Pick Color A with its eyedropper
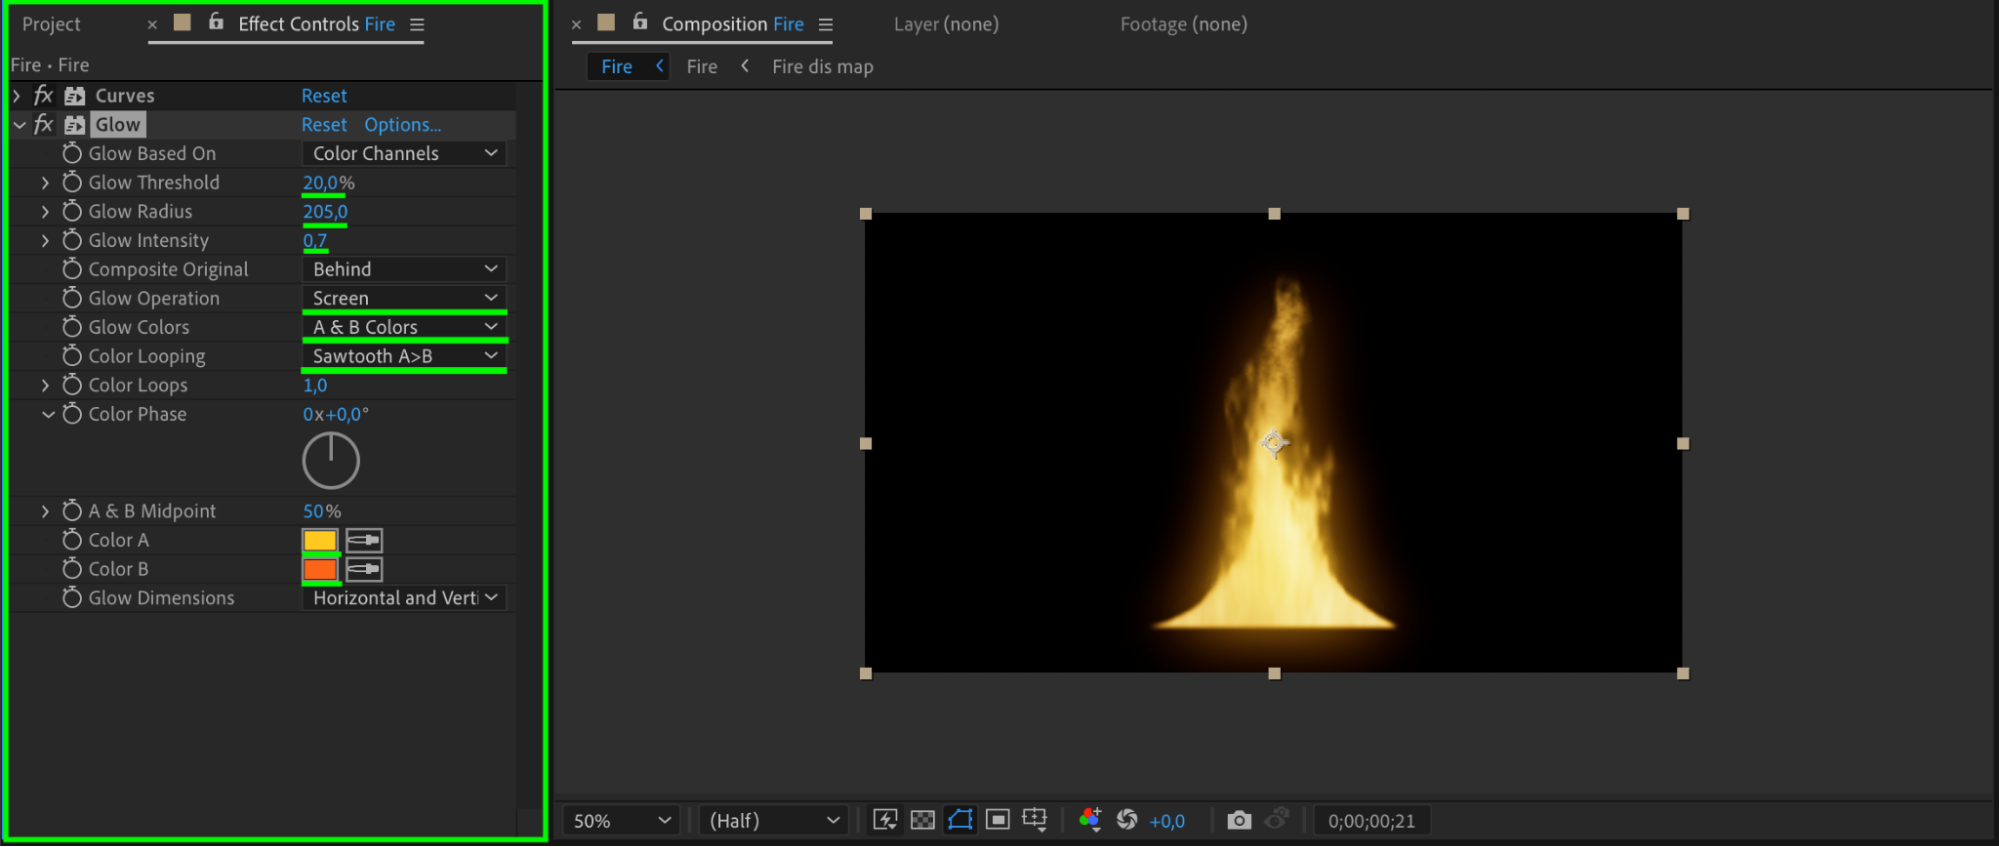This screenshot has height=847, width=1999. pos(364,540)
